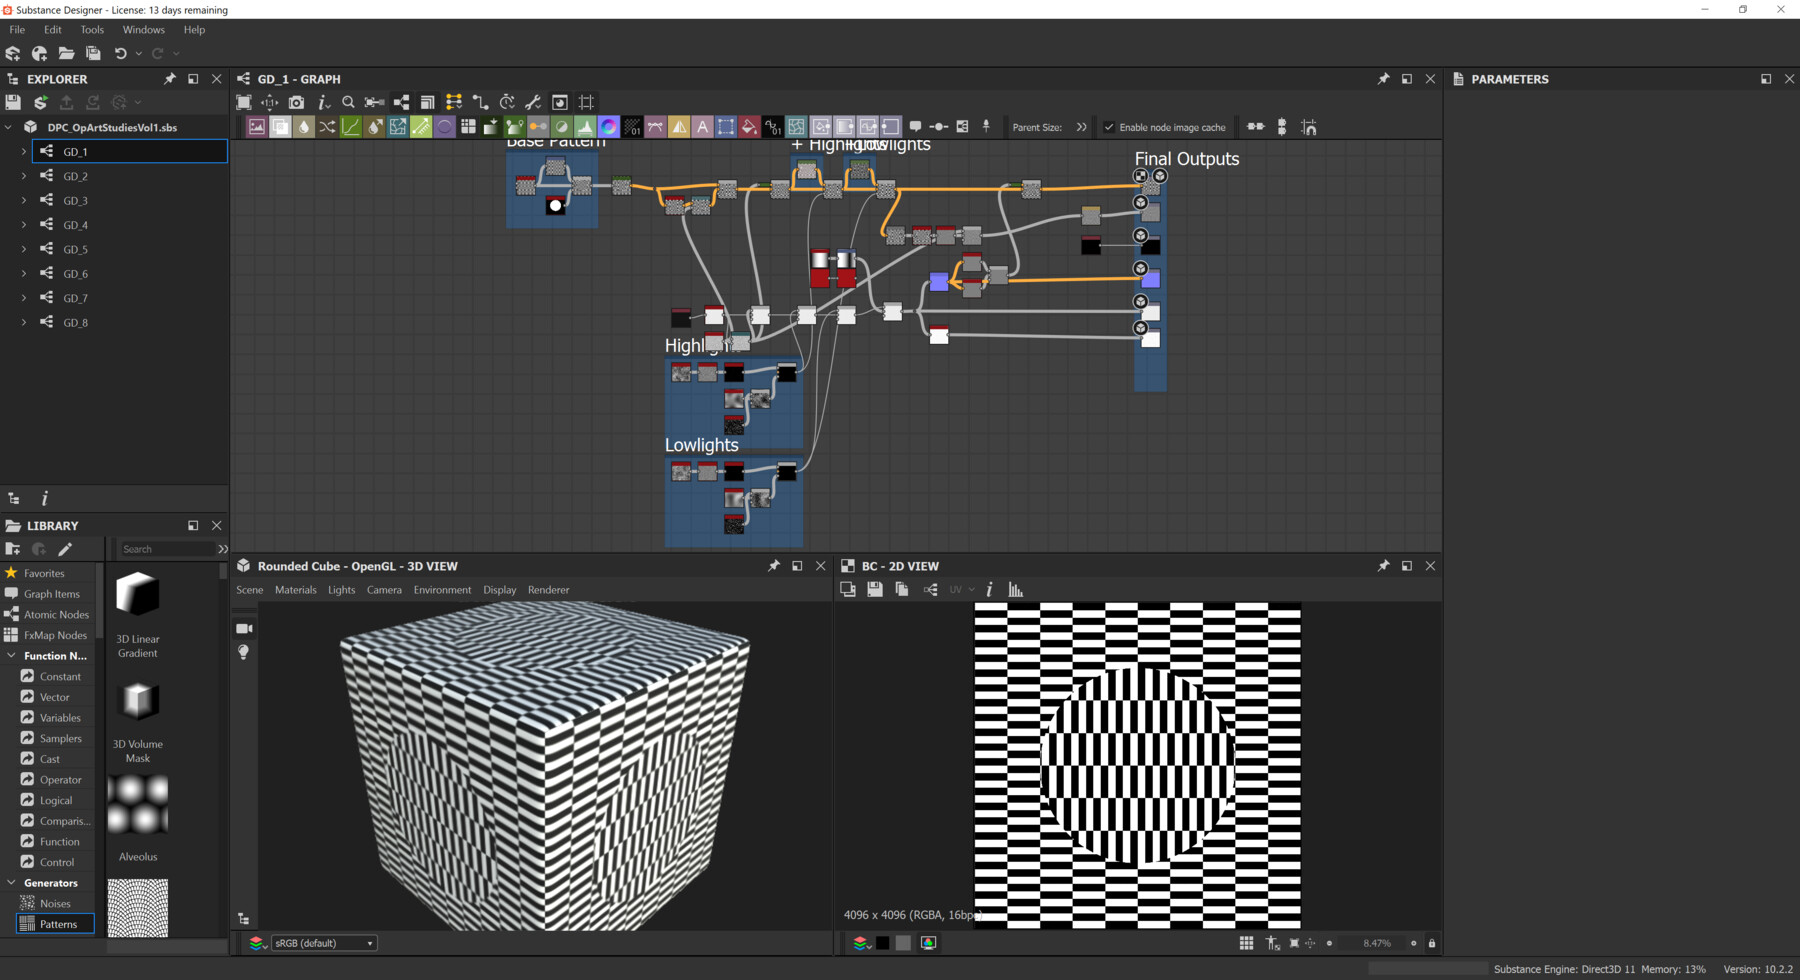This screenshot has width=1800, height=980.
Task: Toggle tiling grid icon in 2D view
Action: 1246,943
